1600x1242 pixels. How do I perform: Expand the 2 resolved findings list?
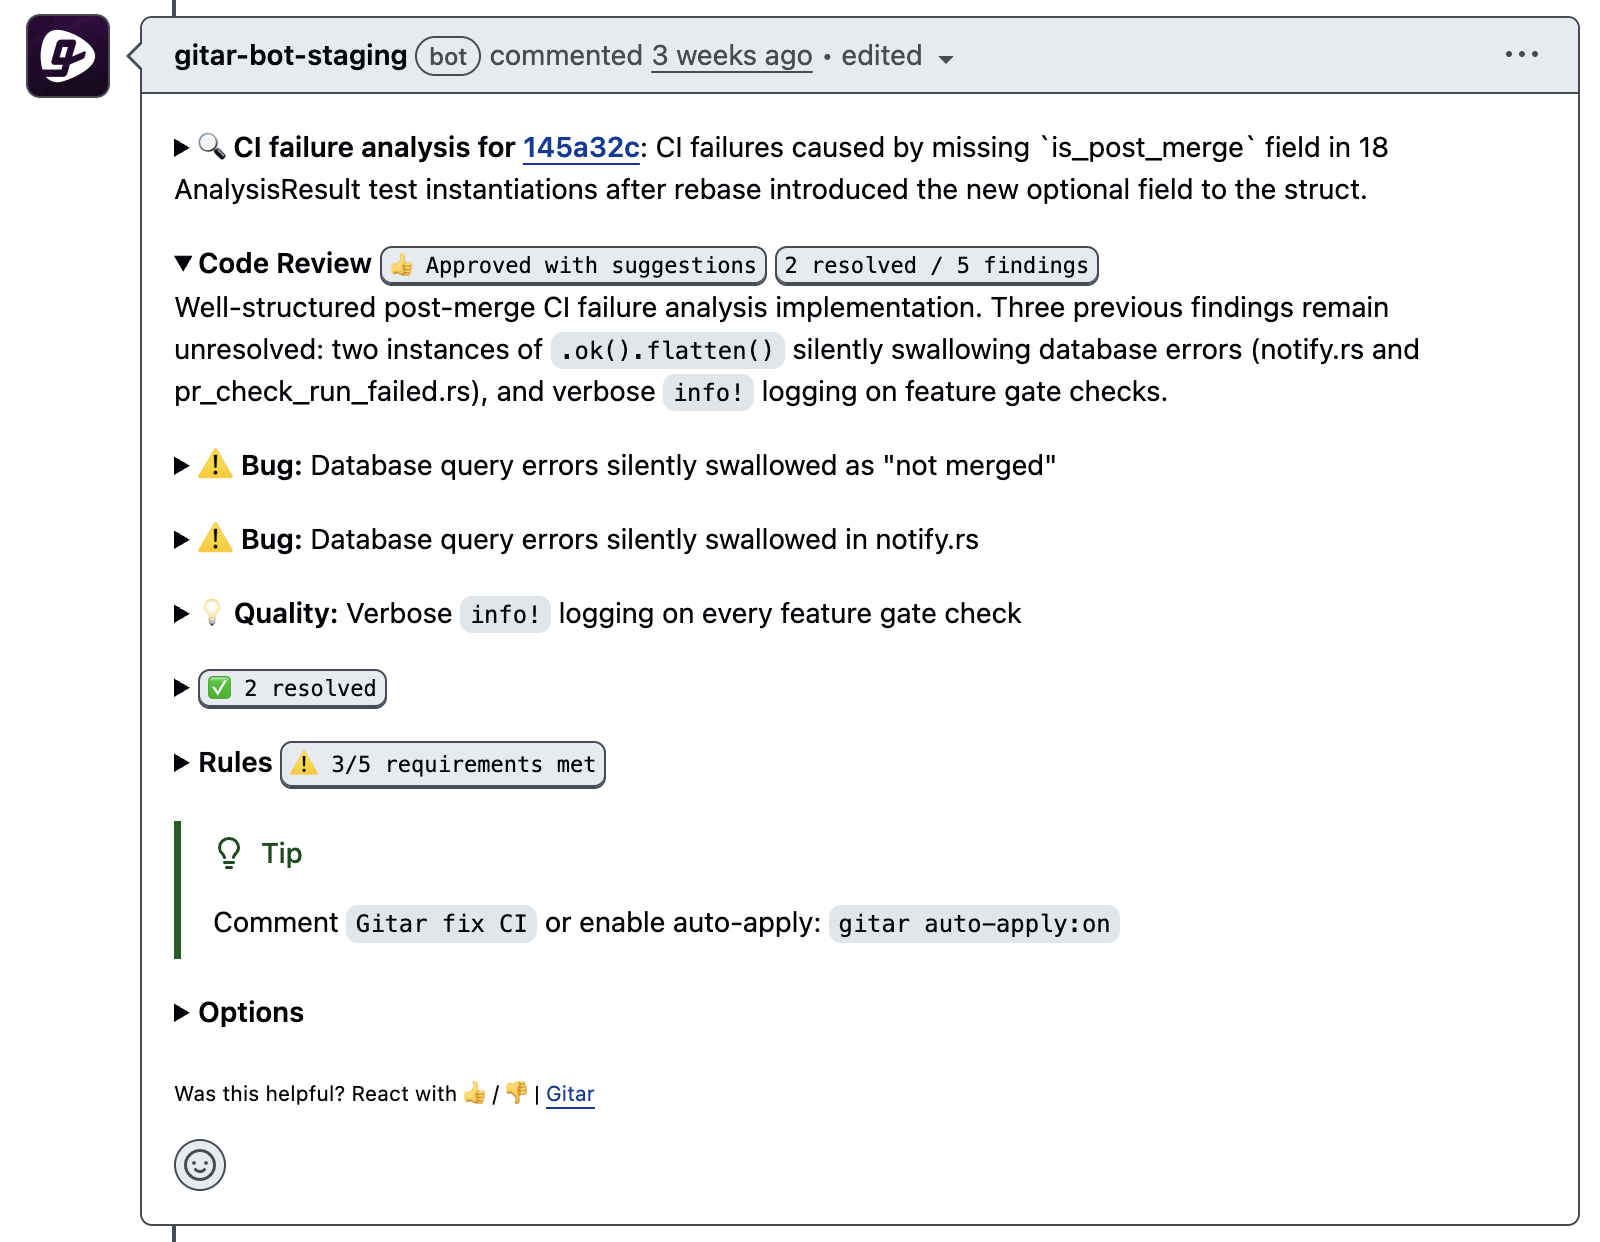pyautogui.click(x=182, y=688)
